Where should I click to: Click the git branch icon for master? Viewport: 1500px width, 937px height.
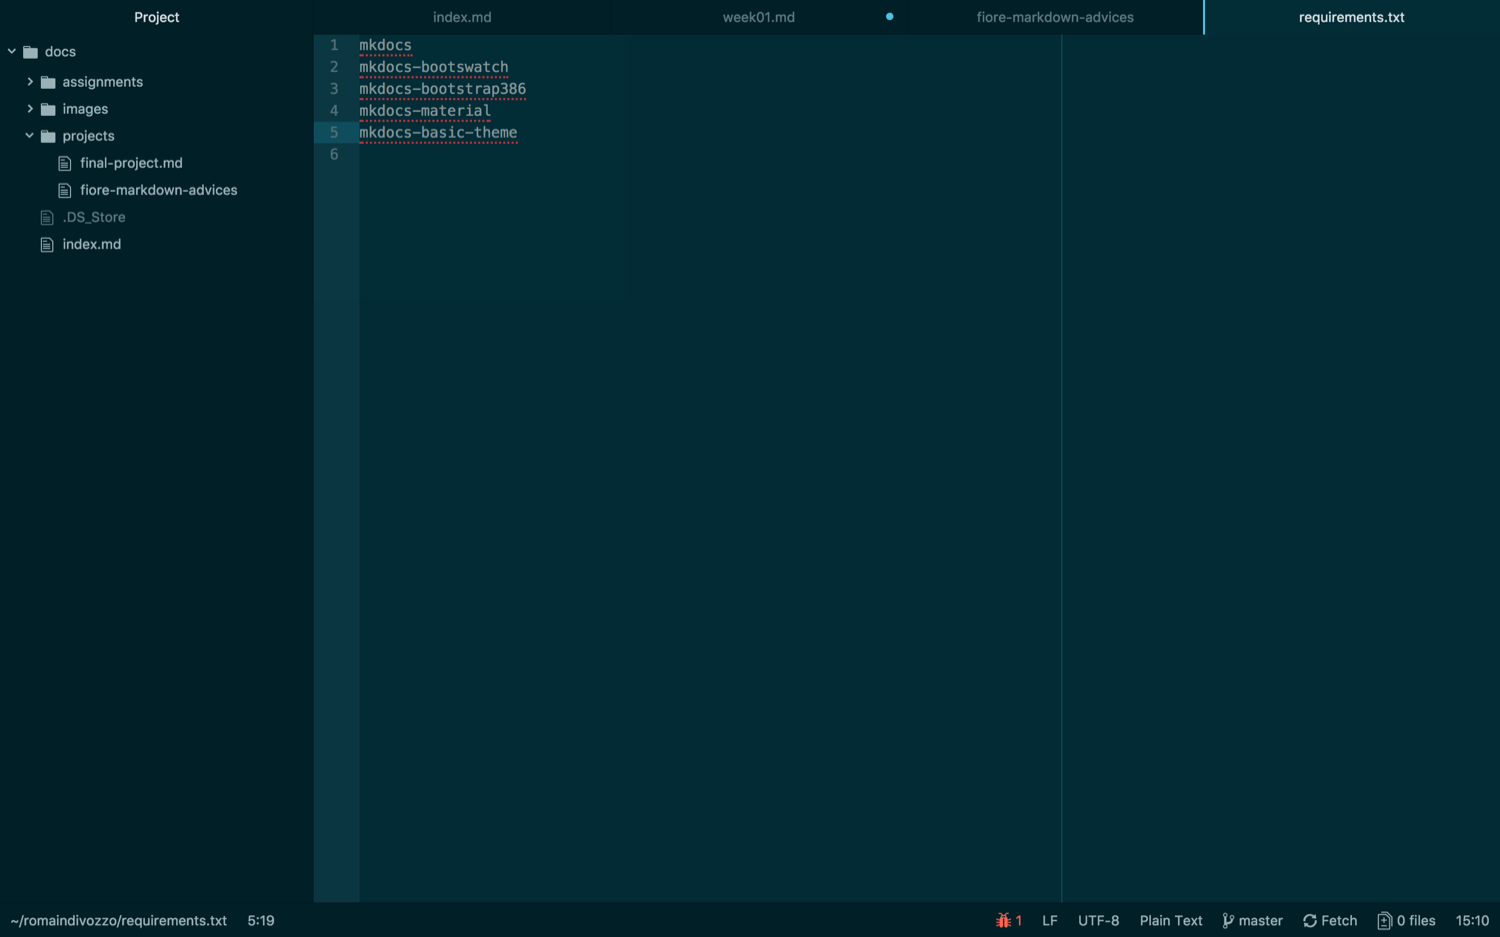coord(1228,921)
